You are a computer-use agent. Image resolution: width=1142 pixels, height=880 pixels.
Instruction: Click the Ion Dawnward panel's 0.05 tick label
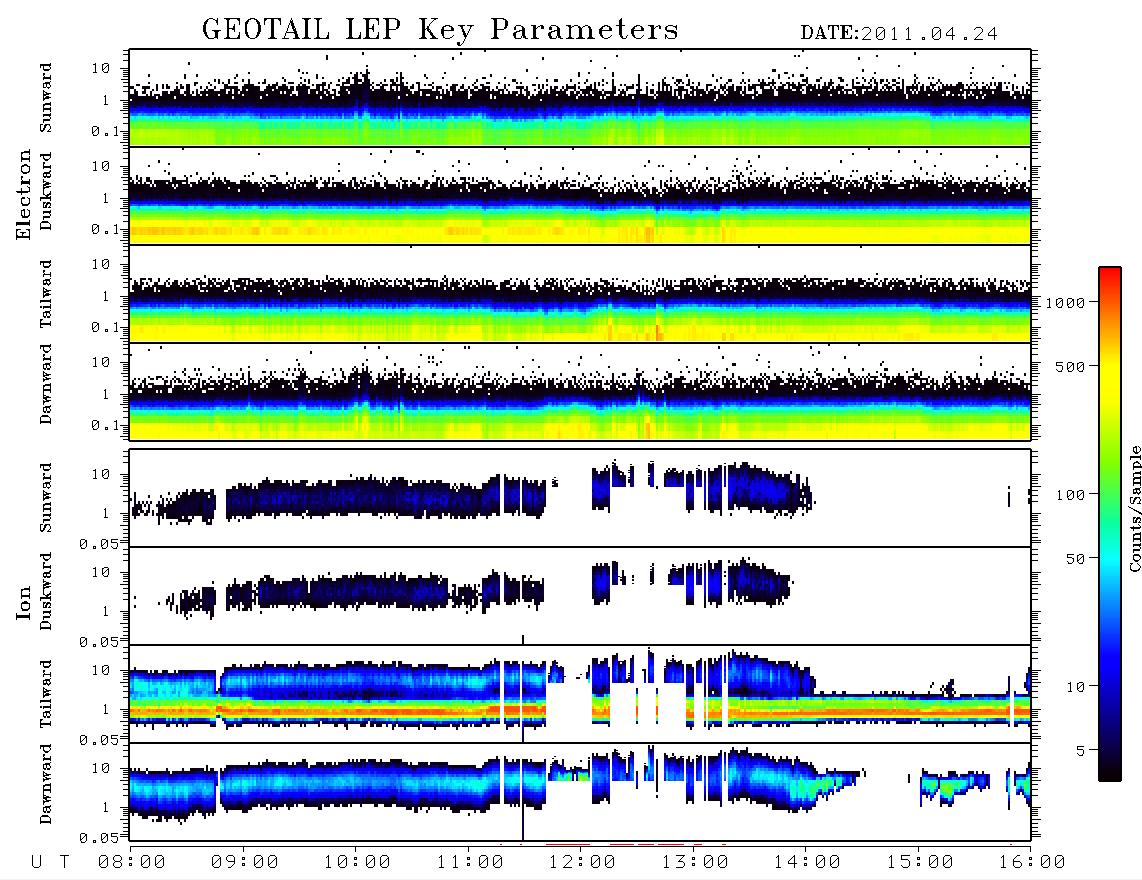click(100, 838)
